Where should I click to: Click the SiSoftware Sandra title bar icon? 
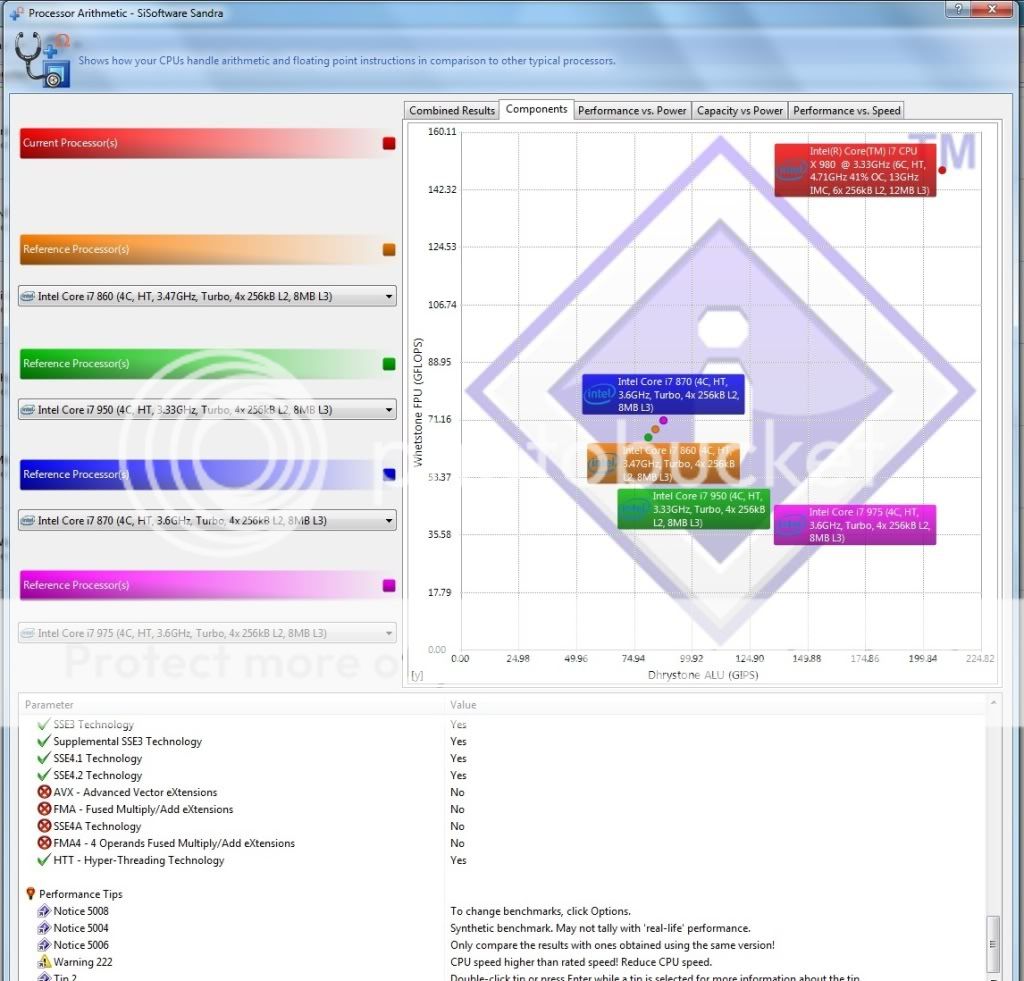[16, 13]
